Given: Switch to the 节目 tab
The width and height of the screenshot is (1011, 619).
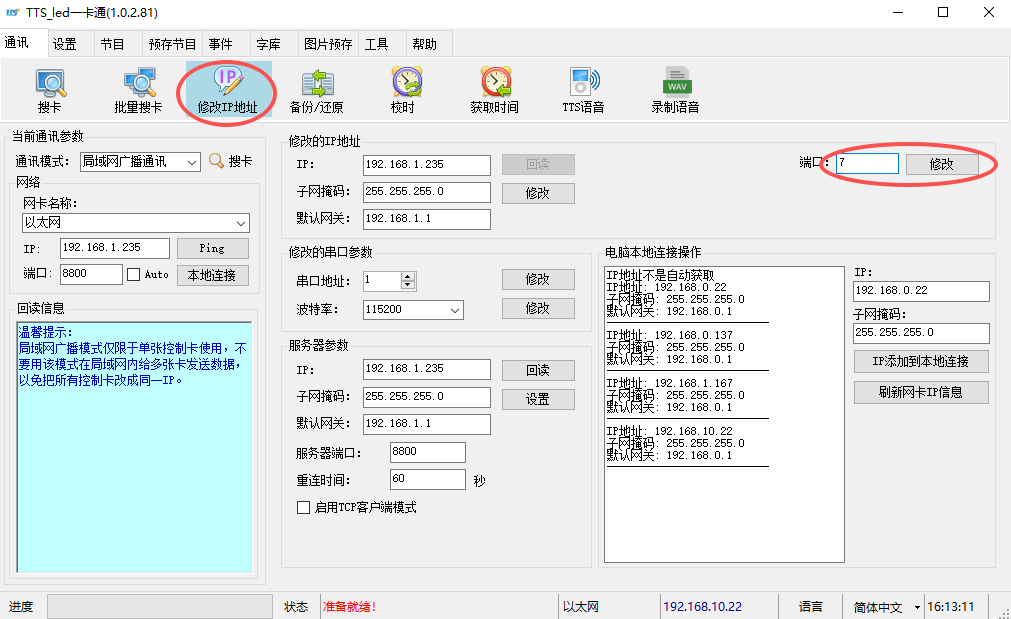Looking at the screenshot, I should (x=112, y=44).
